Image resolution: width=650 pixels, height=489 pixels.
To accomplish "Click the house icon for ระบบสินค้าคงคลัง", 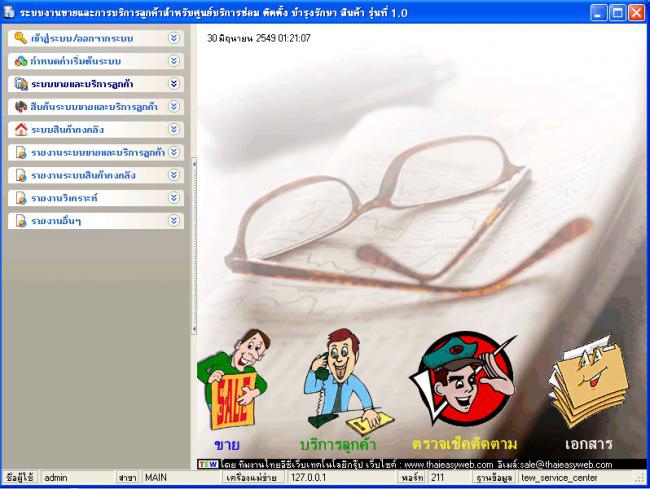I will pos(21,129).
